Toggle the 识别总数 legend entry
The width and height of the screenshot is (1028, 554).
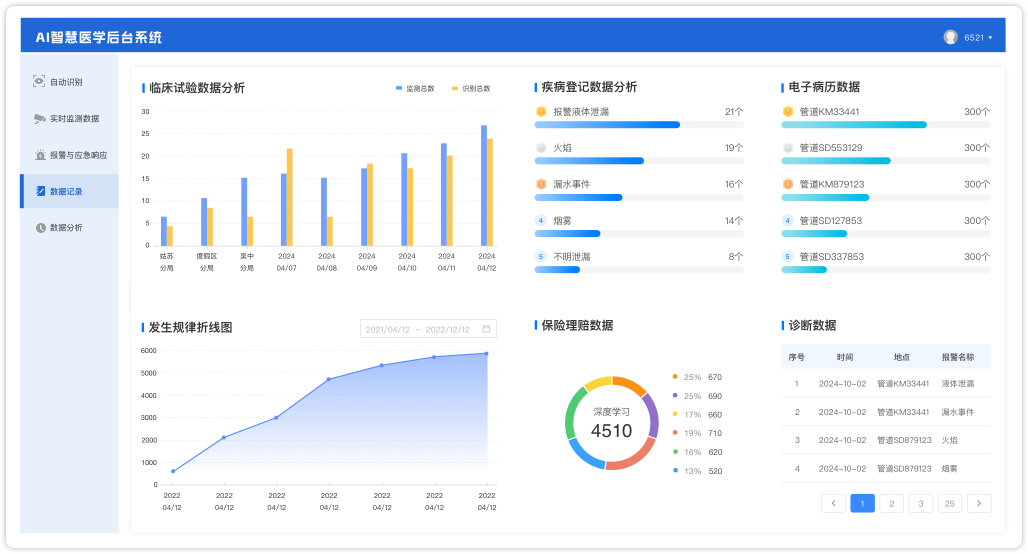pos(471,89)
